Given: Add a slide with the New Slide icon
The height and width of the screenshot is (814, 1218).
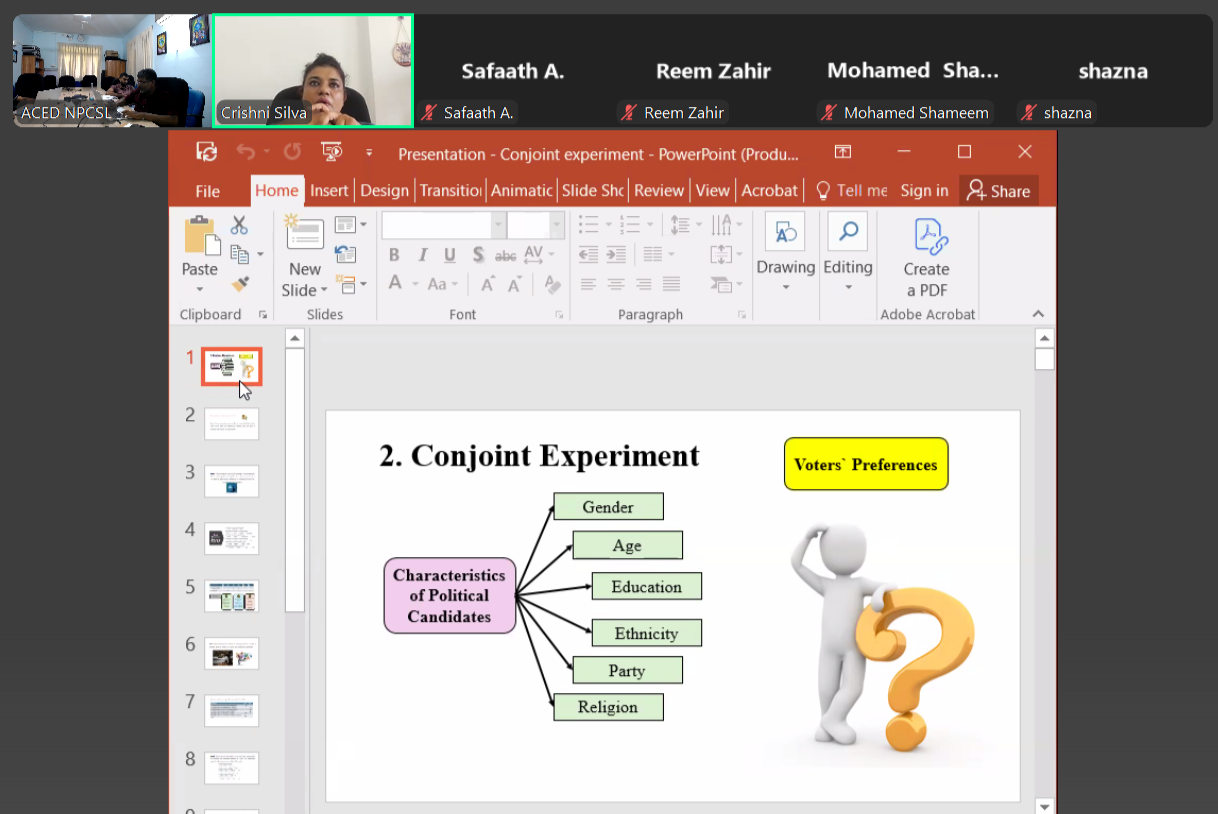Looking at the screenshot, I should coord(304,233).
